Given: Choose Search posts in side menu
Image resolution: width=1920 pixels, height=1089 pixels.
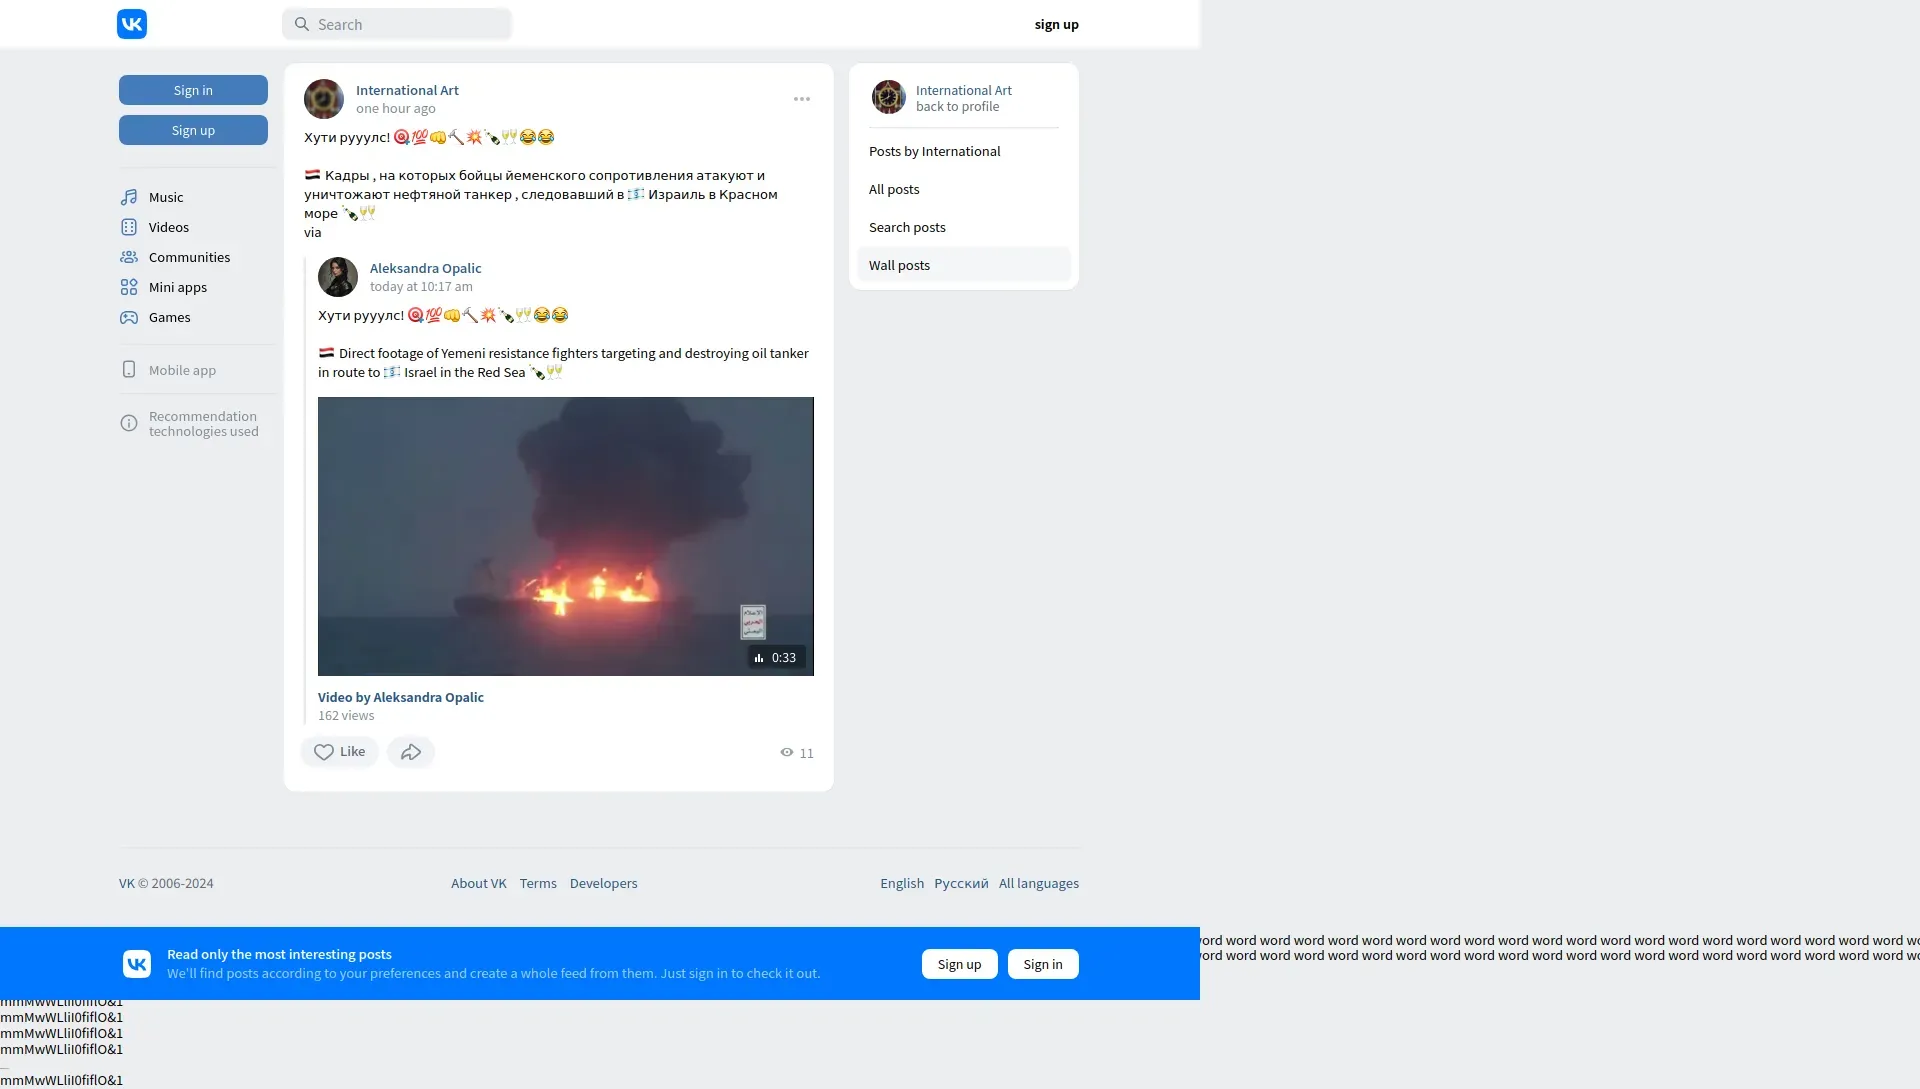Looking at the screenshot, I should (907, 227).
